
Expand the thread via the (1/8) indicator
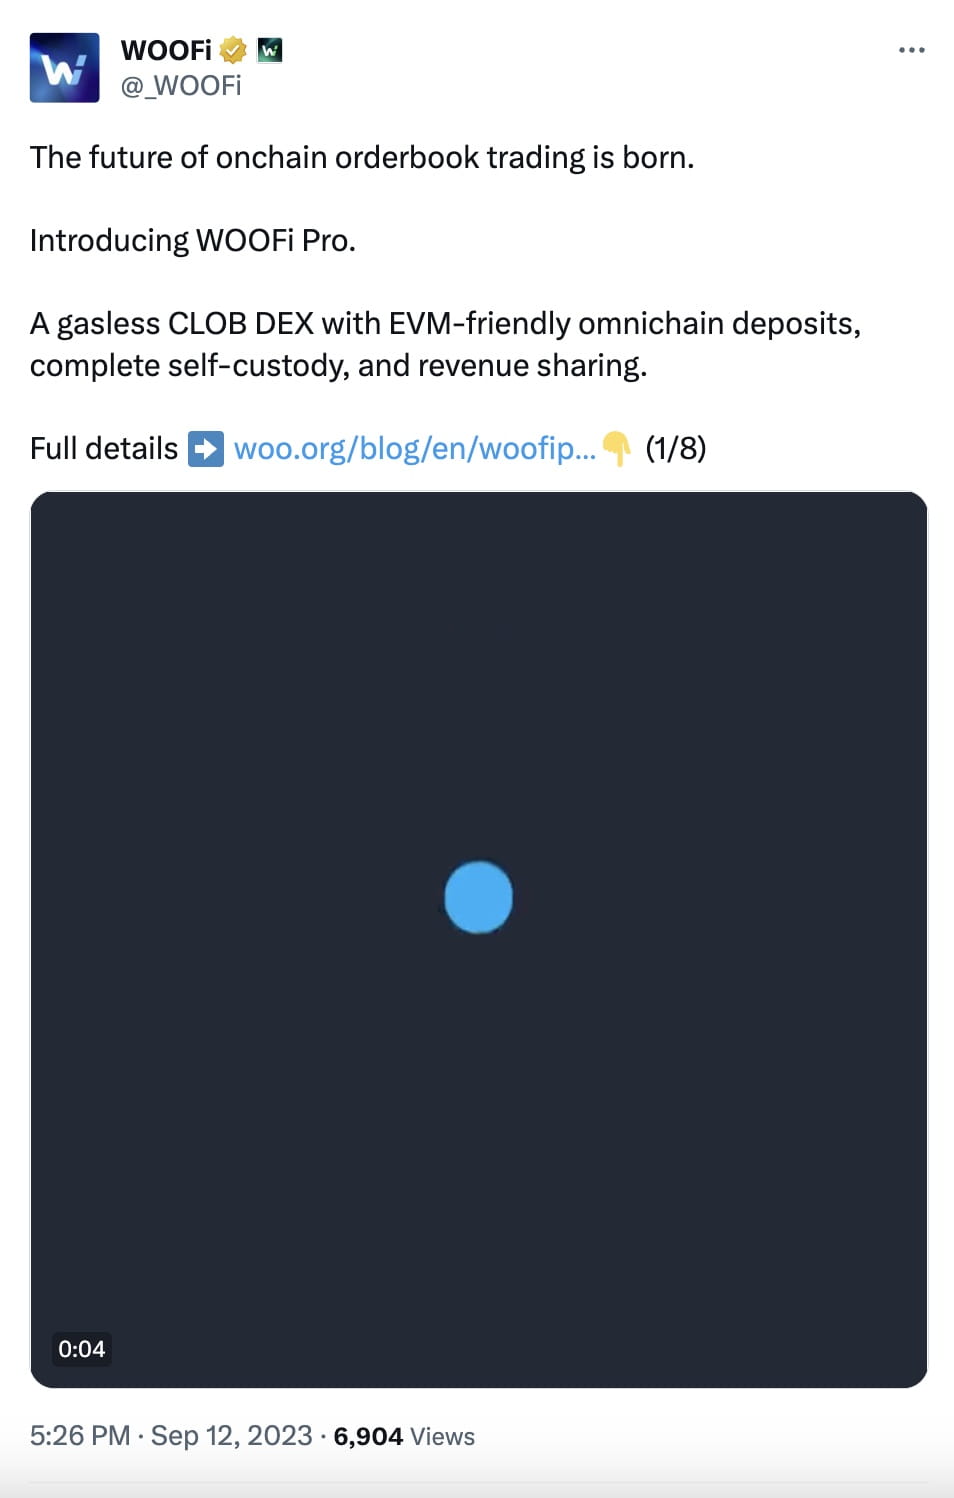[676, 448]
